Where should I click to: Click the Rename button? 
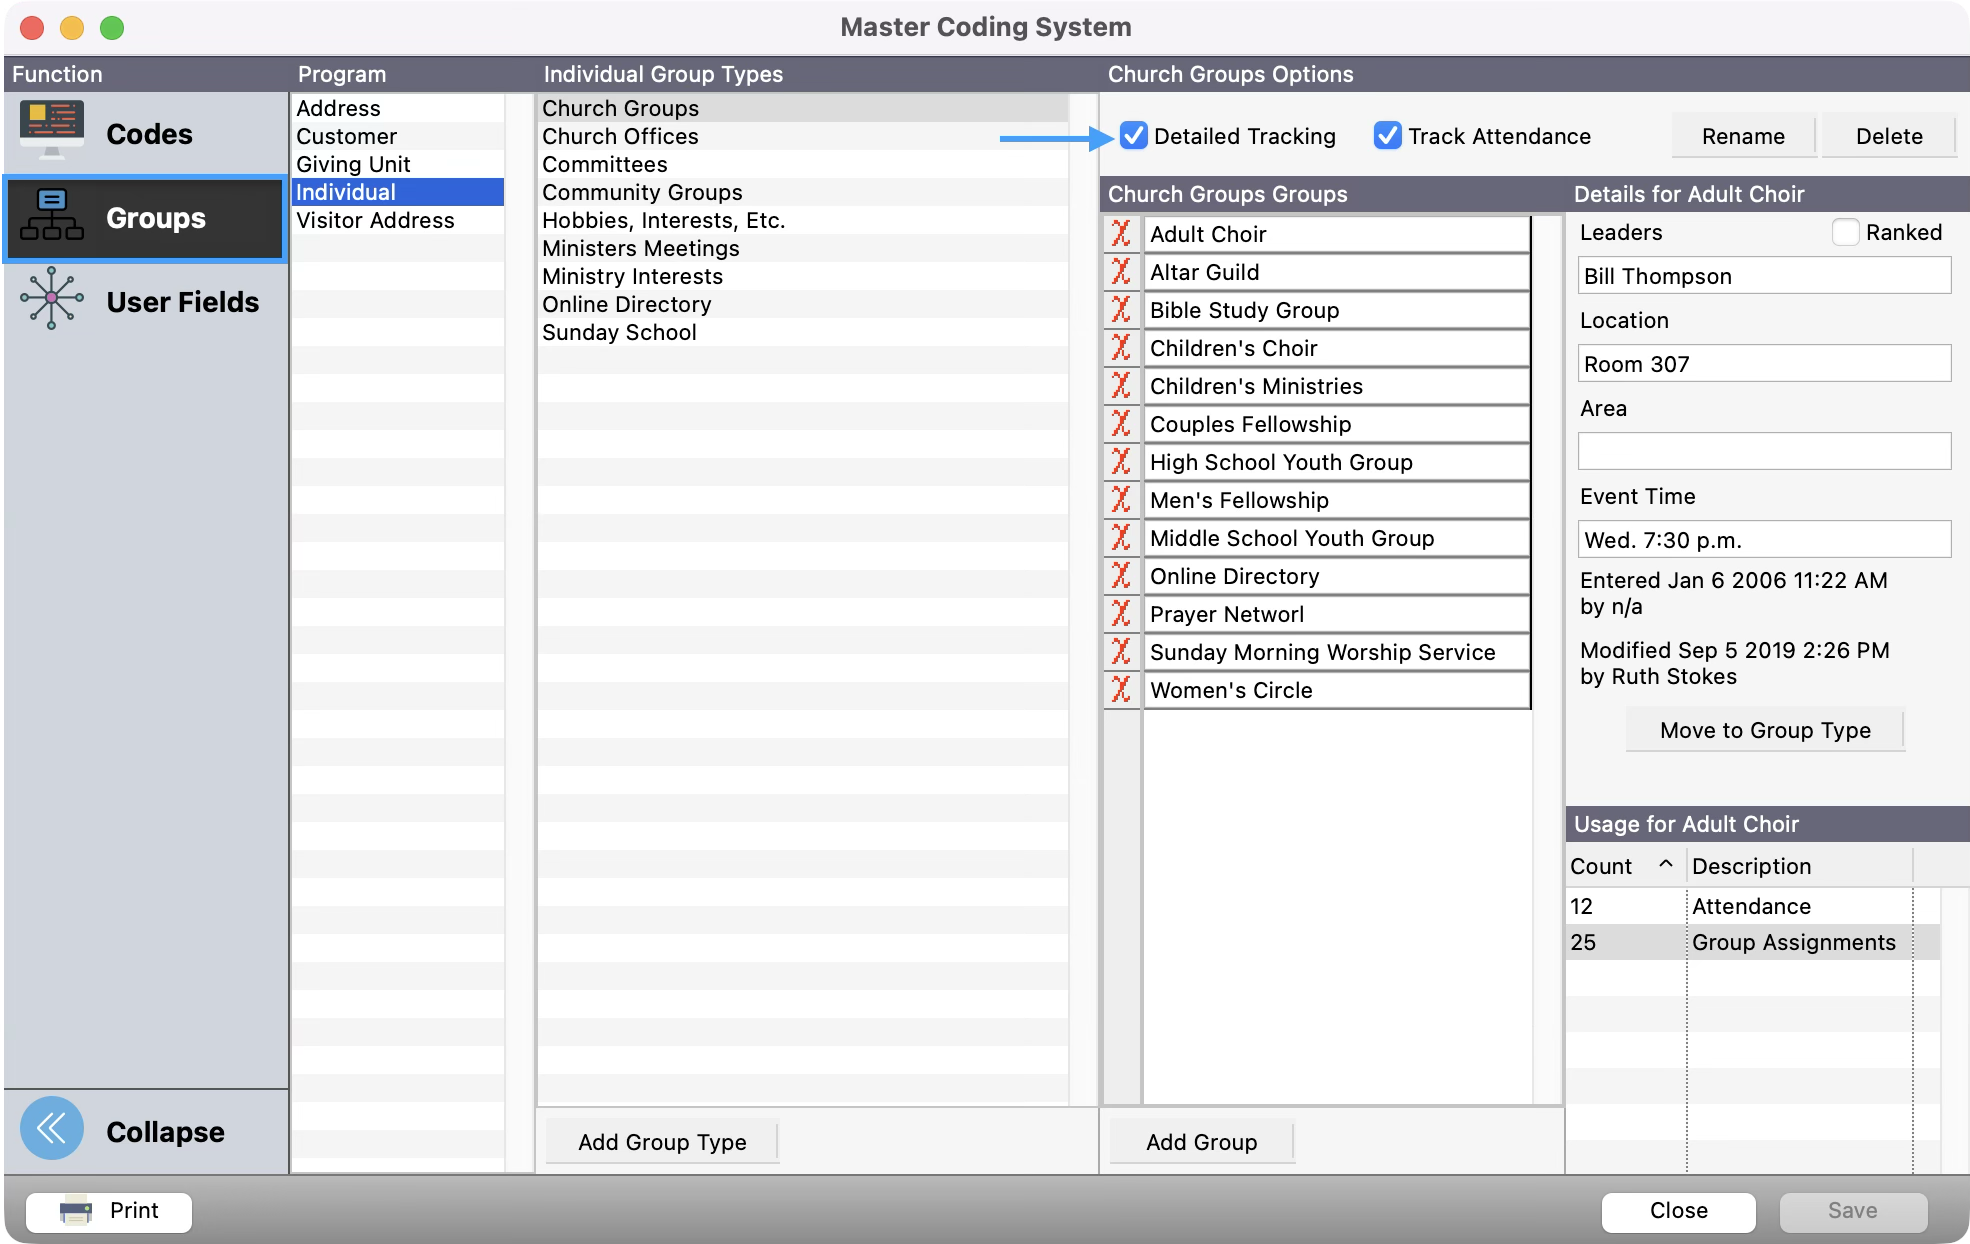[1743, 136]
